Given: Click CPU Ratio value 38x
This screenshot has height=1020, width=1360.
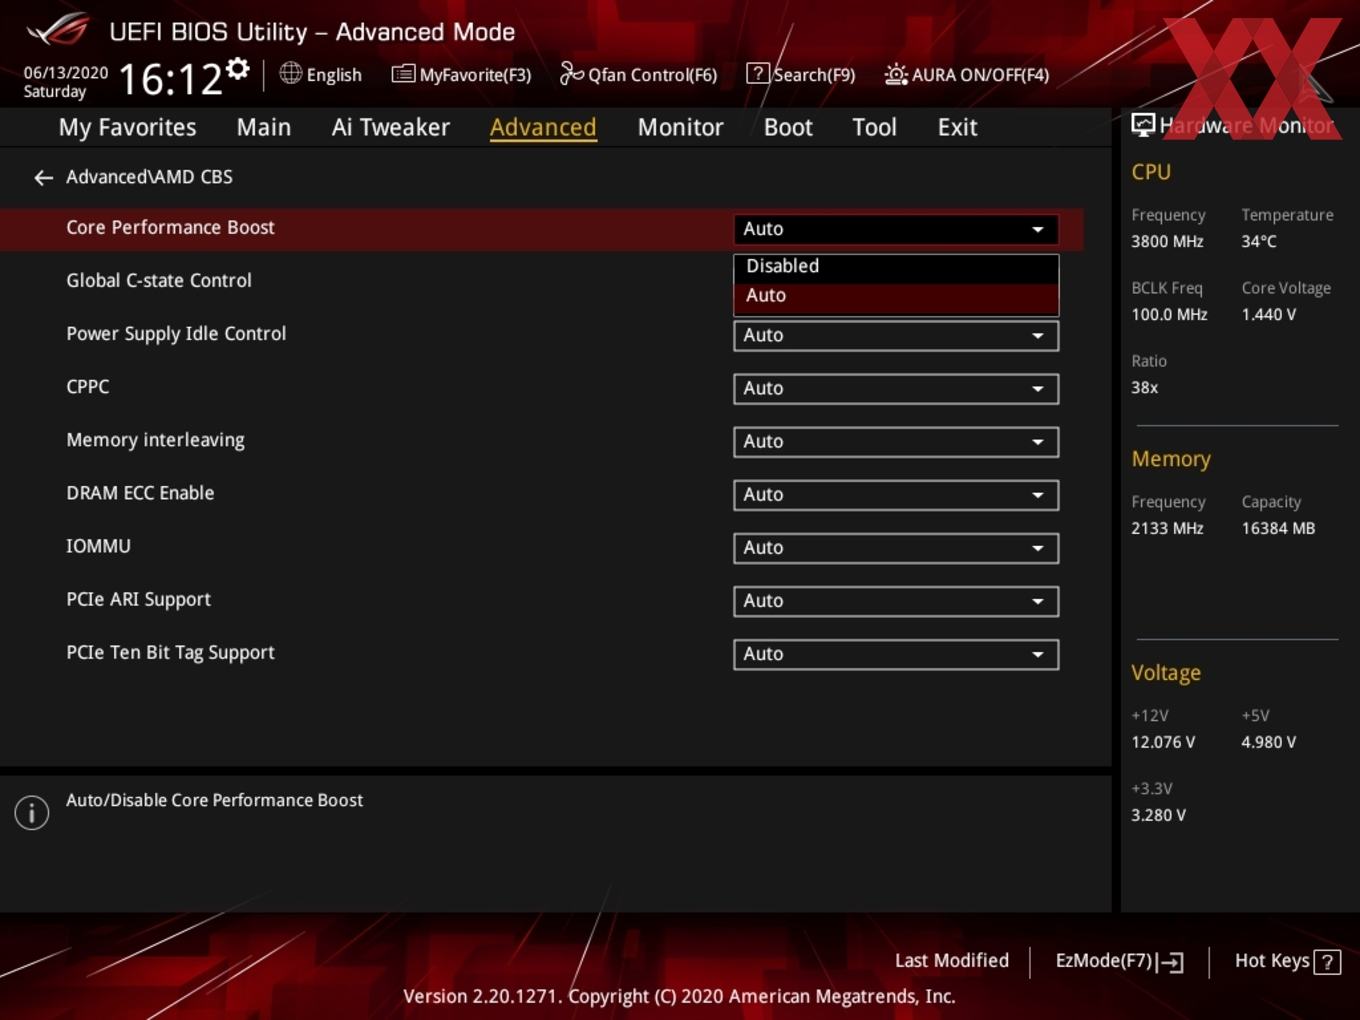Looking at the screenshot, I should point(1145,388).
